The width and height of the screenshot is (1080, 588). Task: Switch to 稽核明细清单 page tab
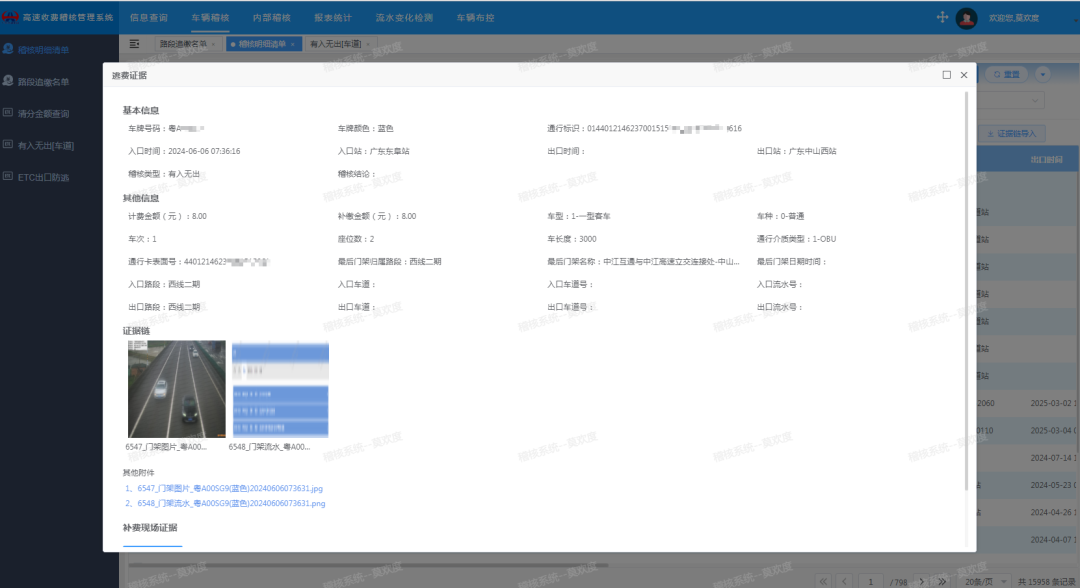(x=262, y=44)
